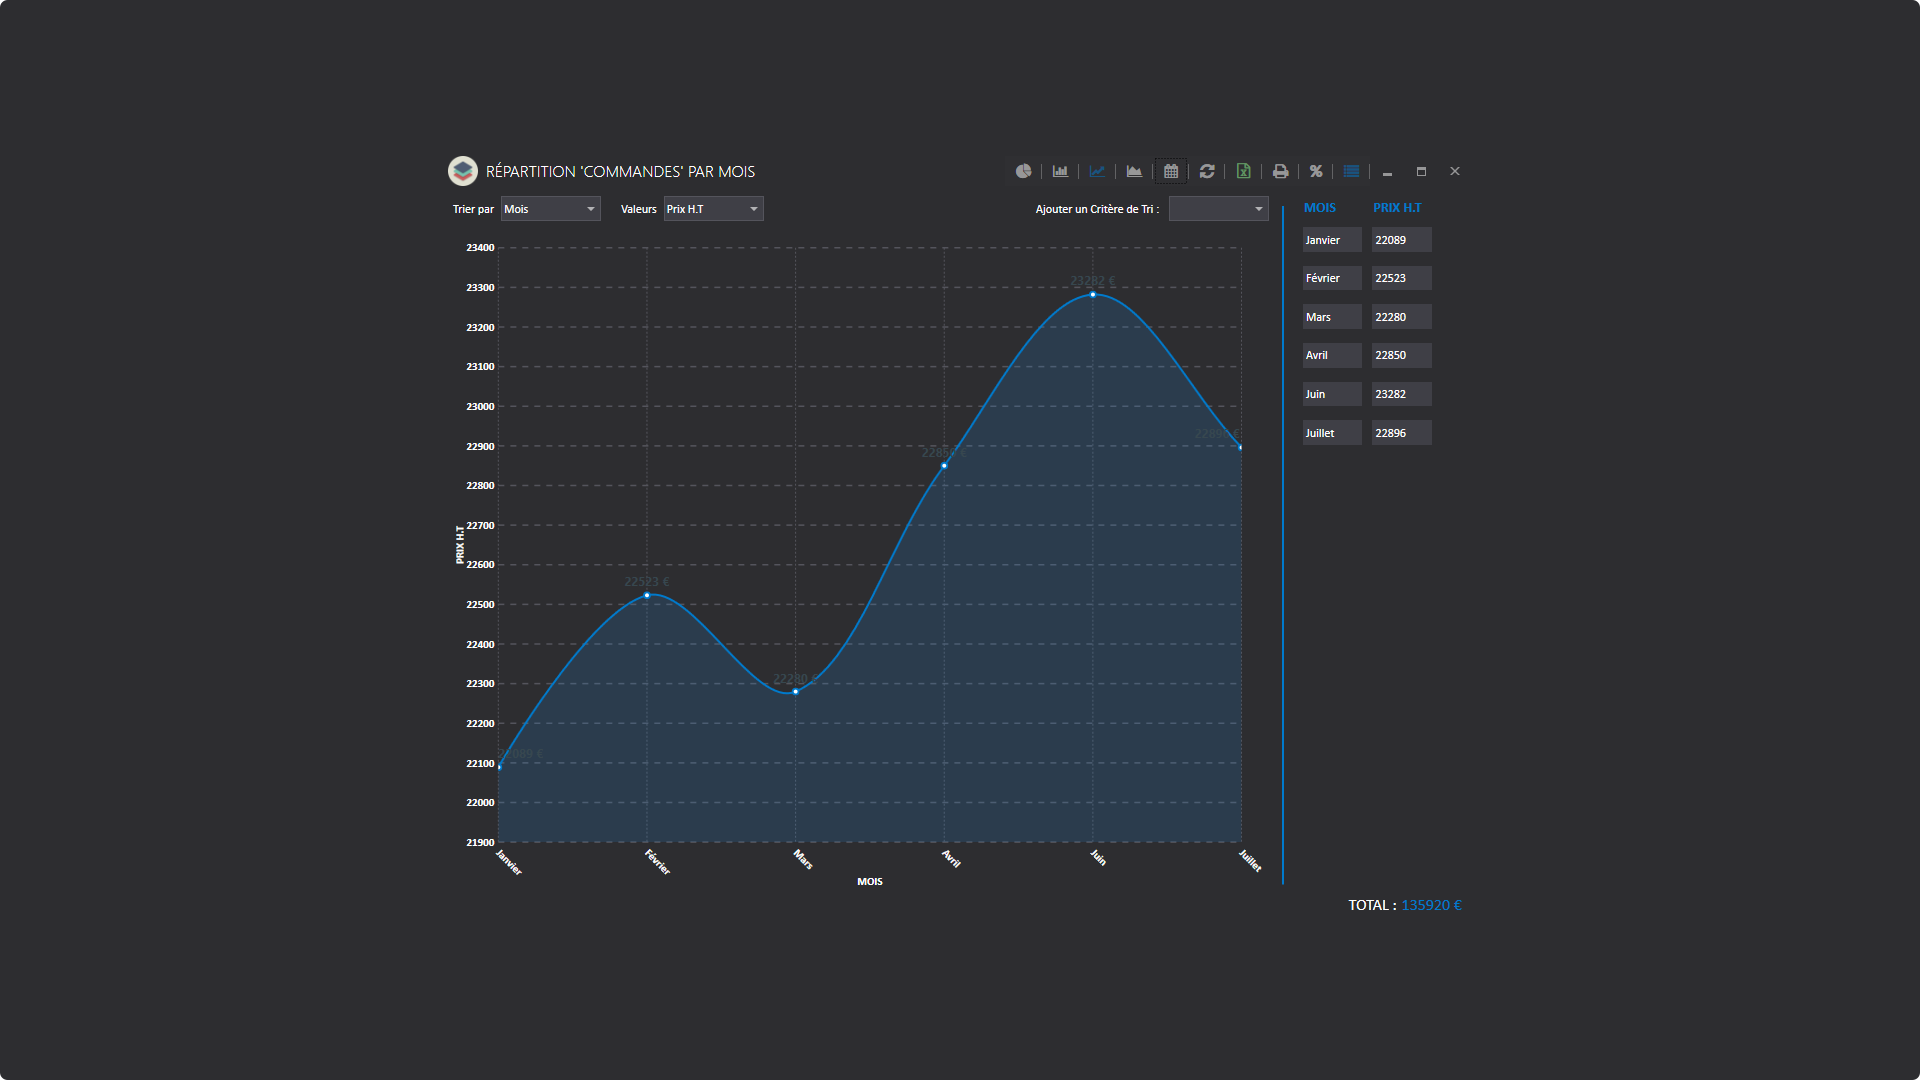Click the Février data point on chart

tap(647, 595)
